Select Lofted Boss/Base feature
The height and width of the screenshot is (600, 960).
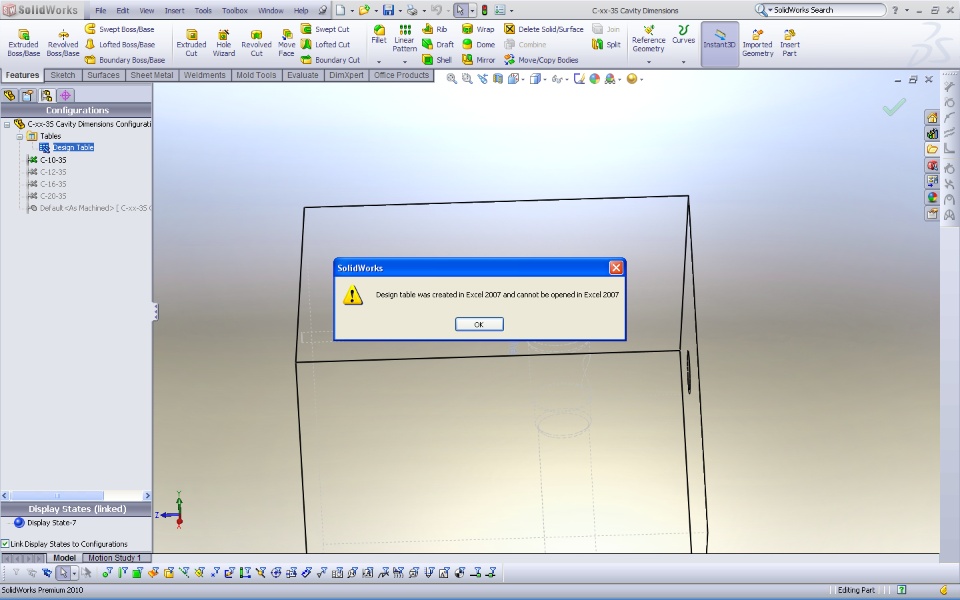pyautogui.click(x=119, y=44)
